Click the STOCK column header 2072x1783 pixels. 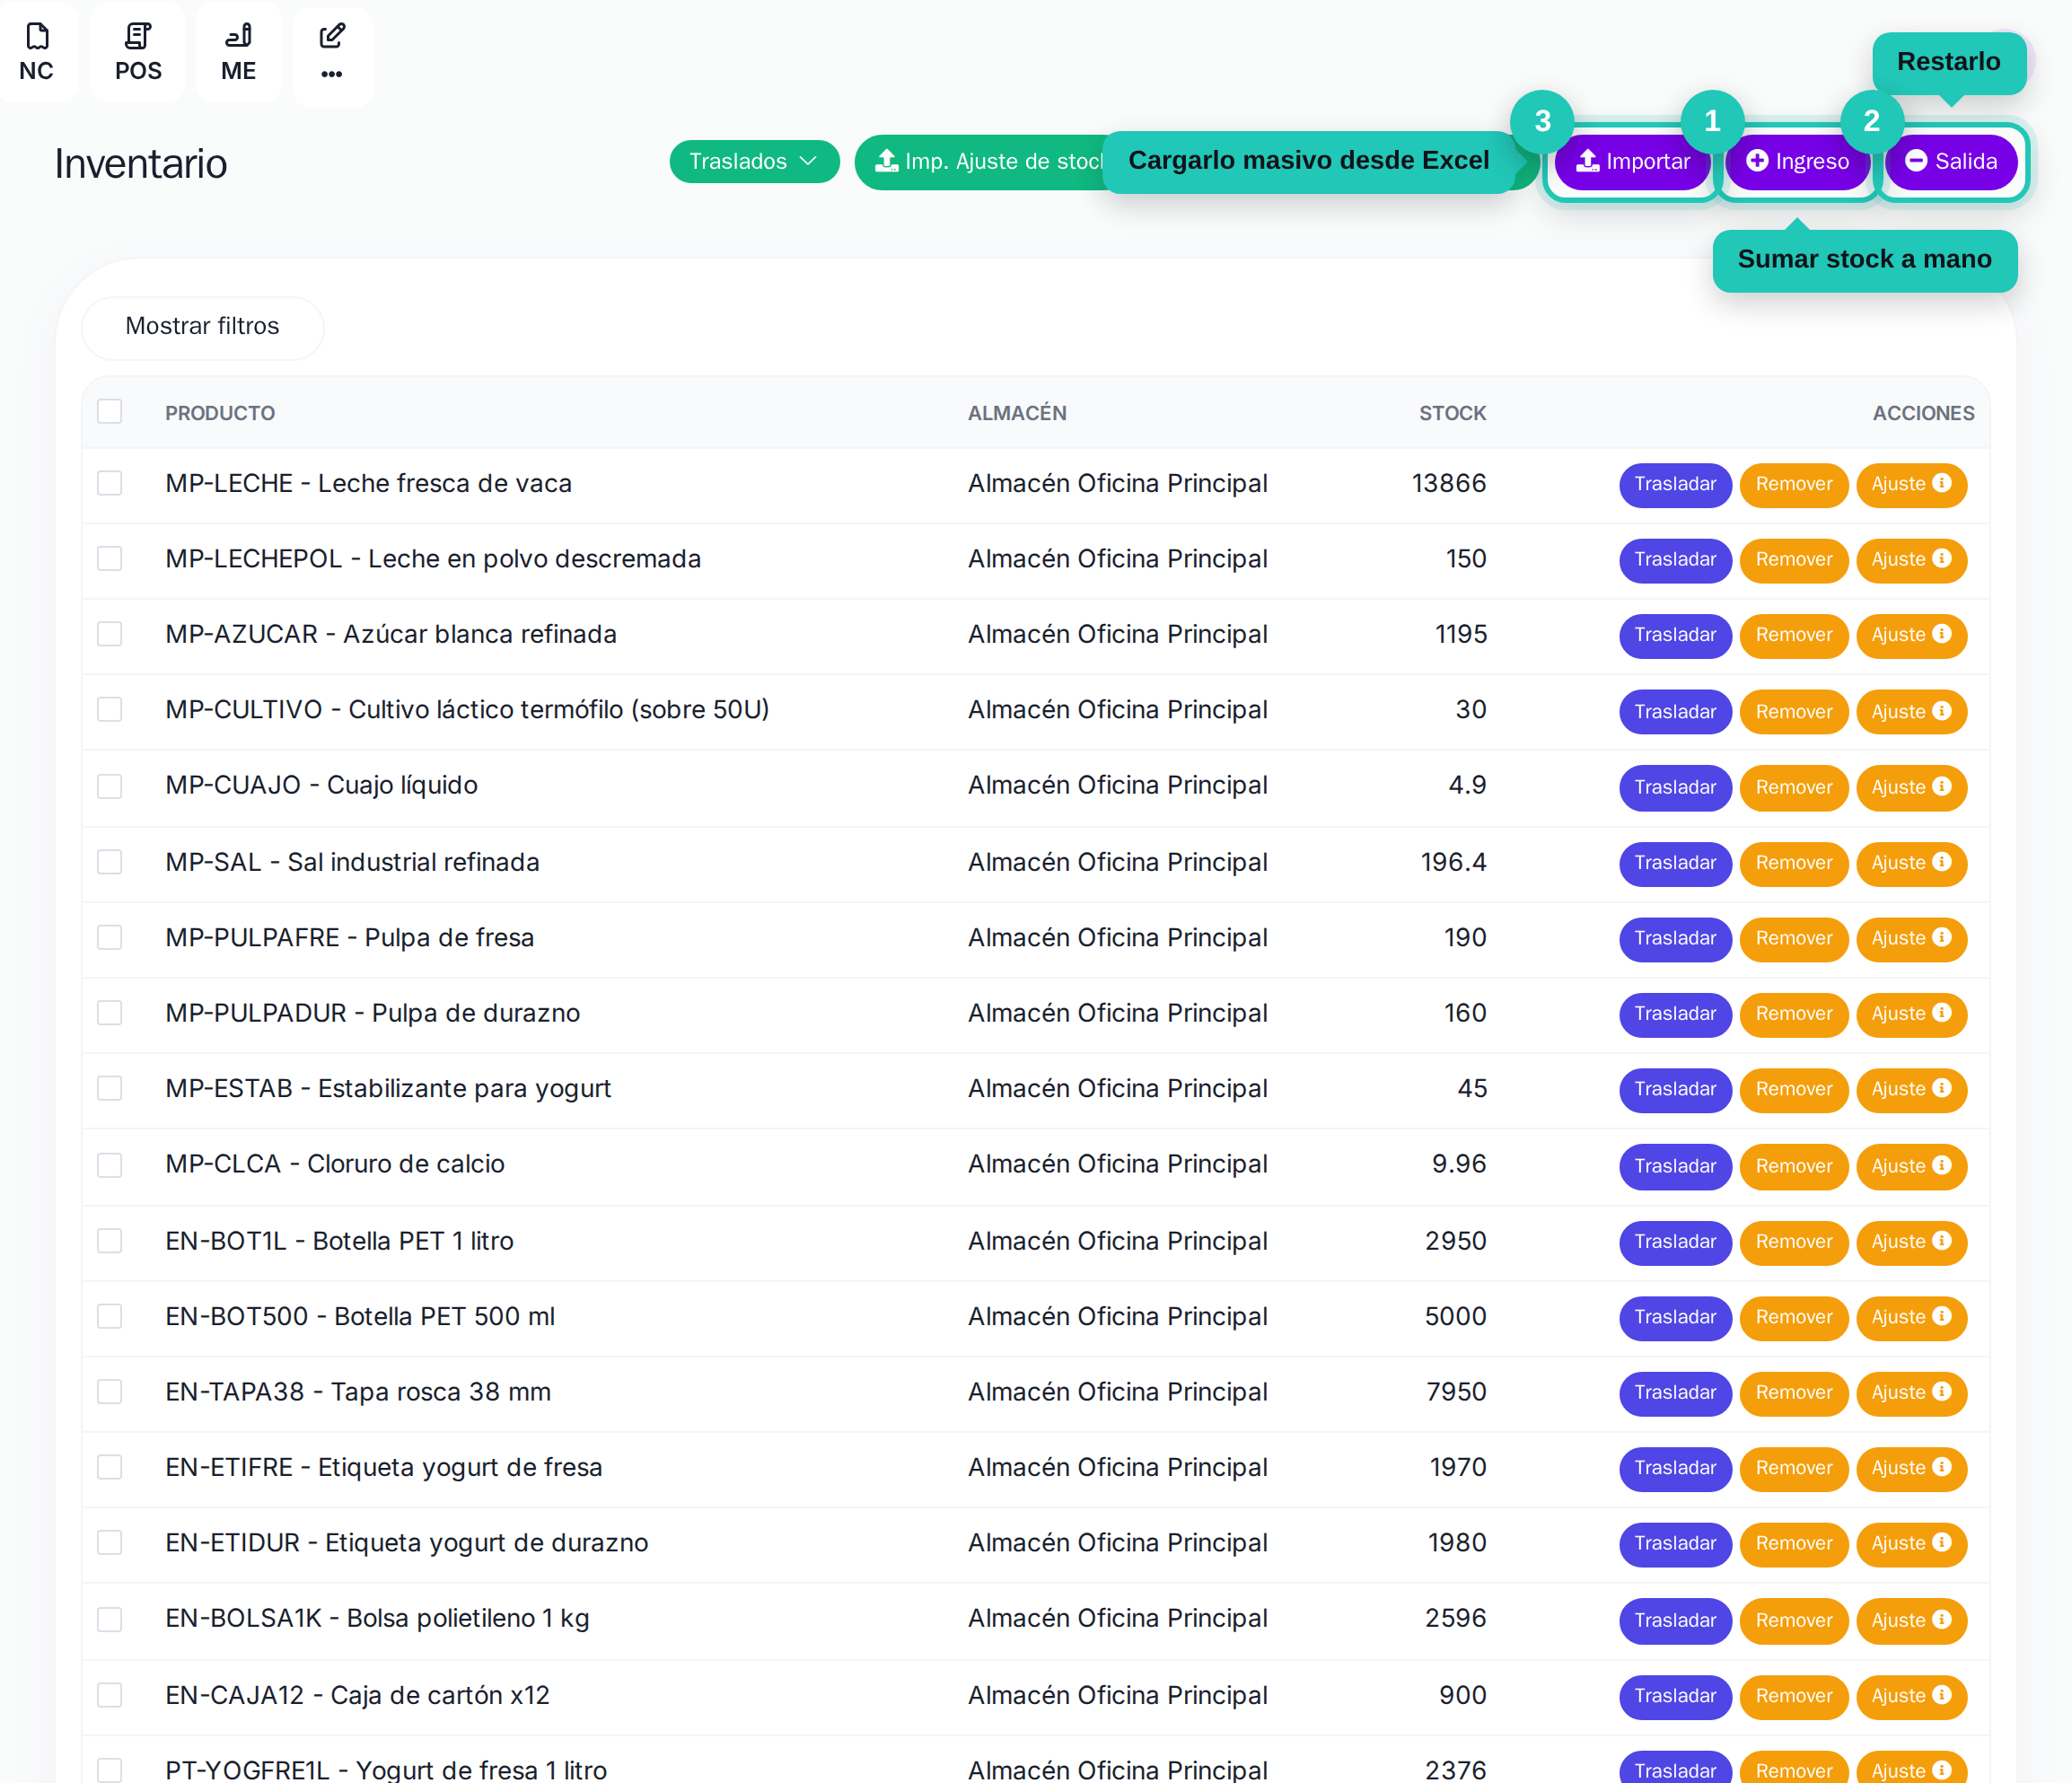(1452, 413)
